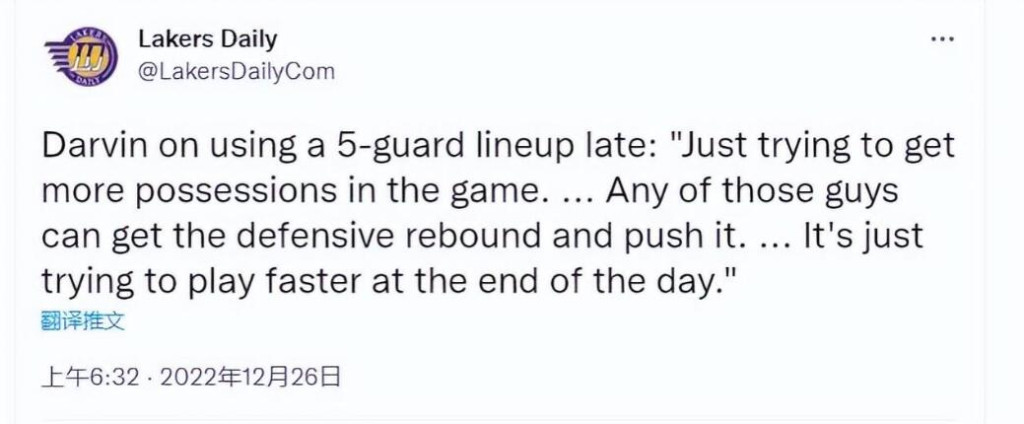
Task: Open the three-dot more options menu
Action: (942, 39)
